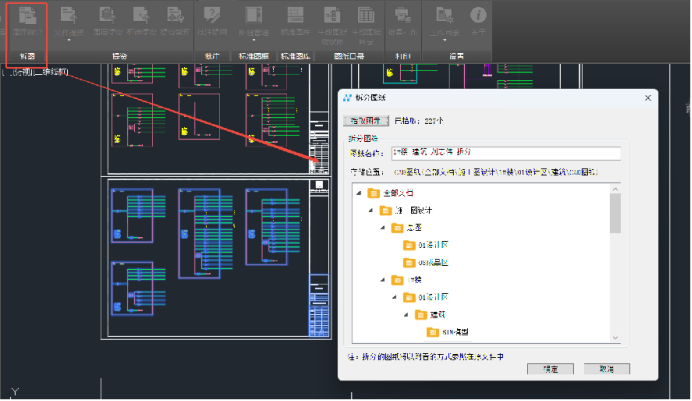This screenshot has width=692, height=401.
Task: Click the 拆分图纸 ribbon icon highlighted in red
Action: coord(30,18)
